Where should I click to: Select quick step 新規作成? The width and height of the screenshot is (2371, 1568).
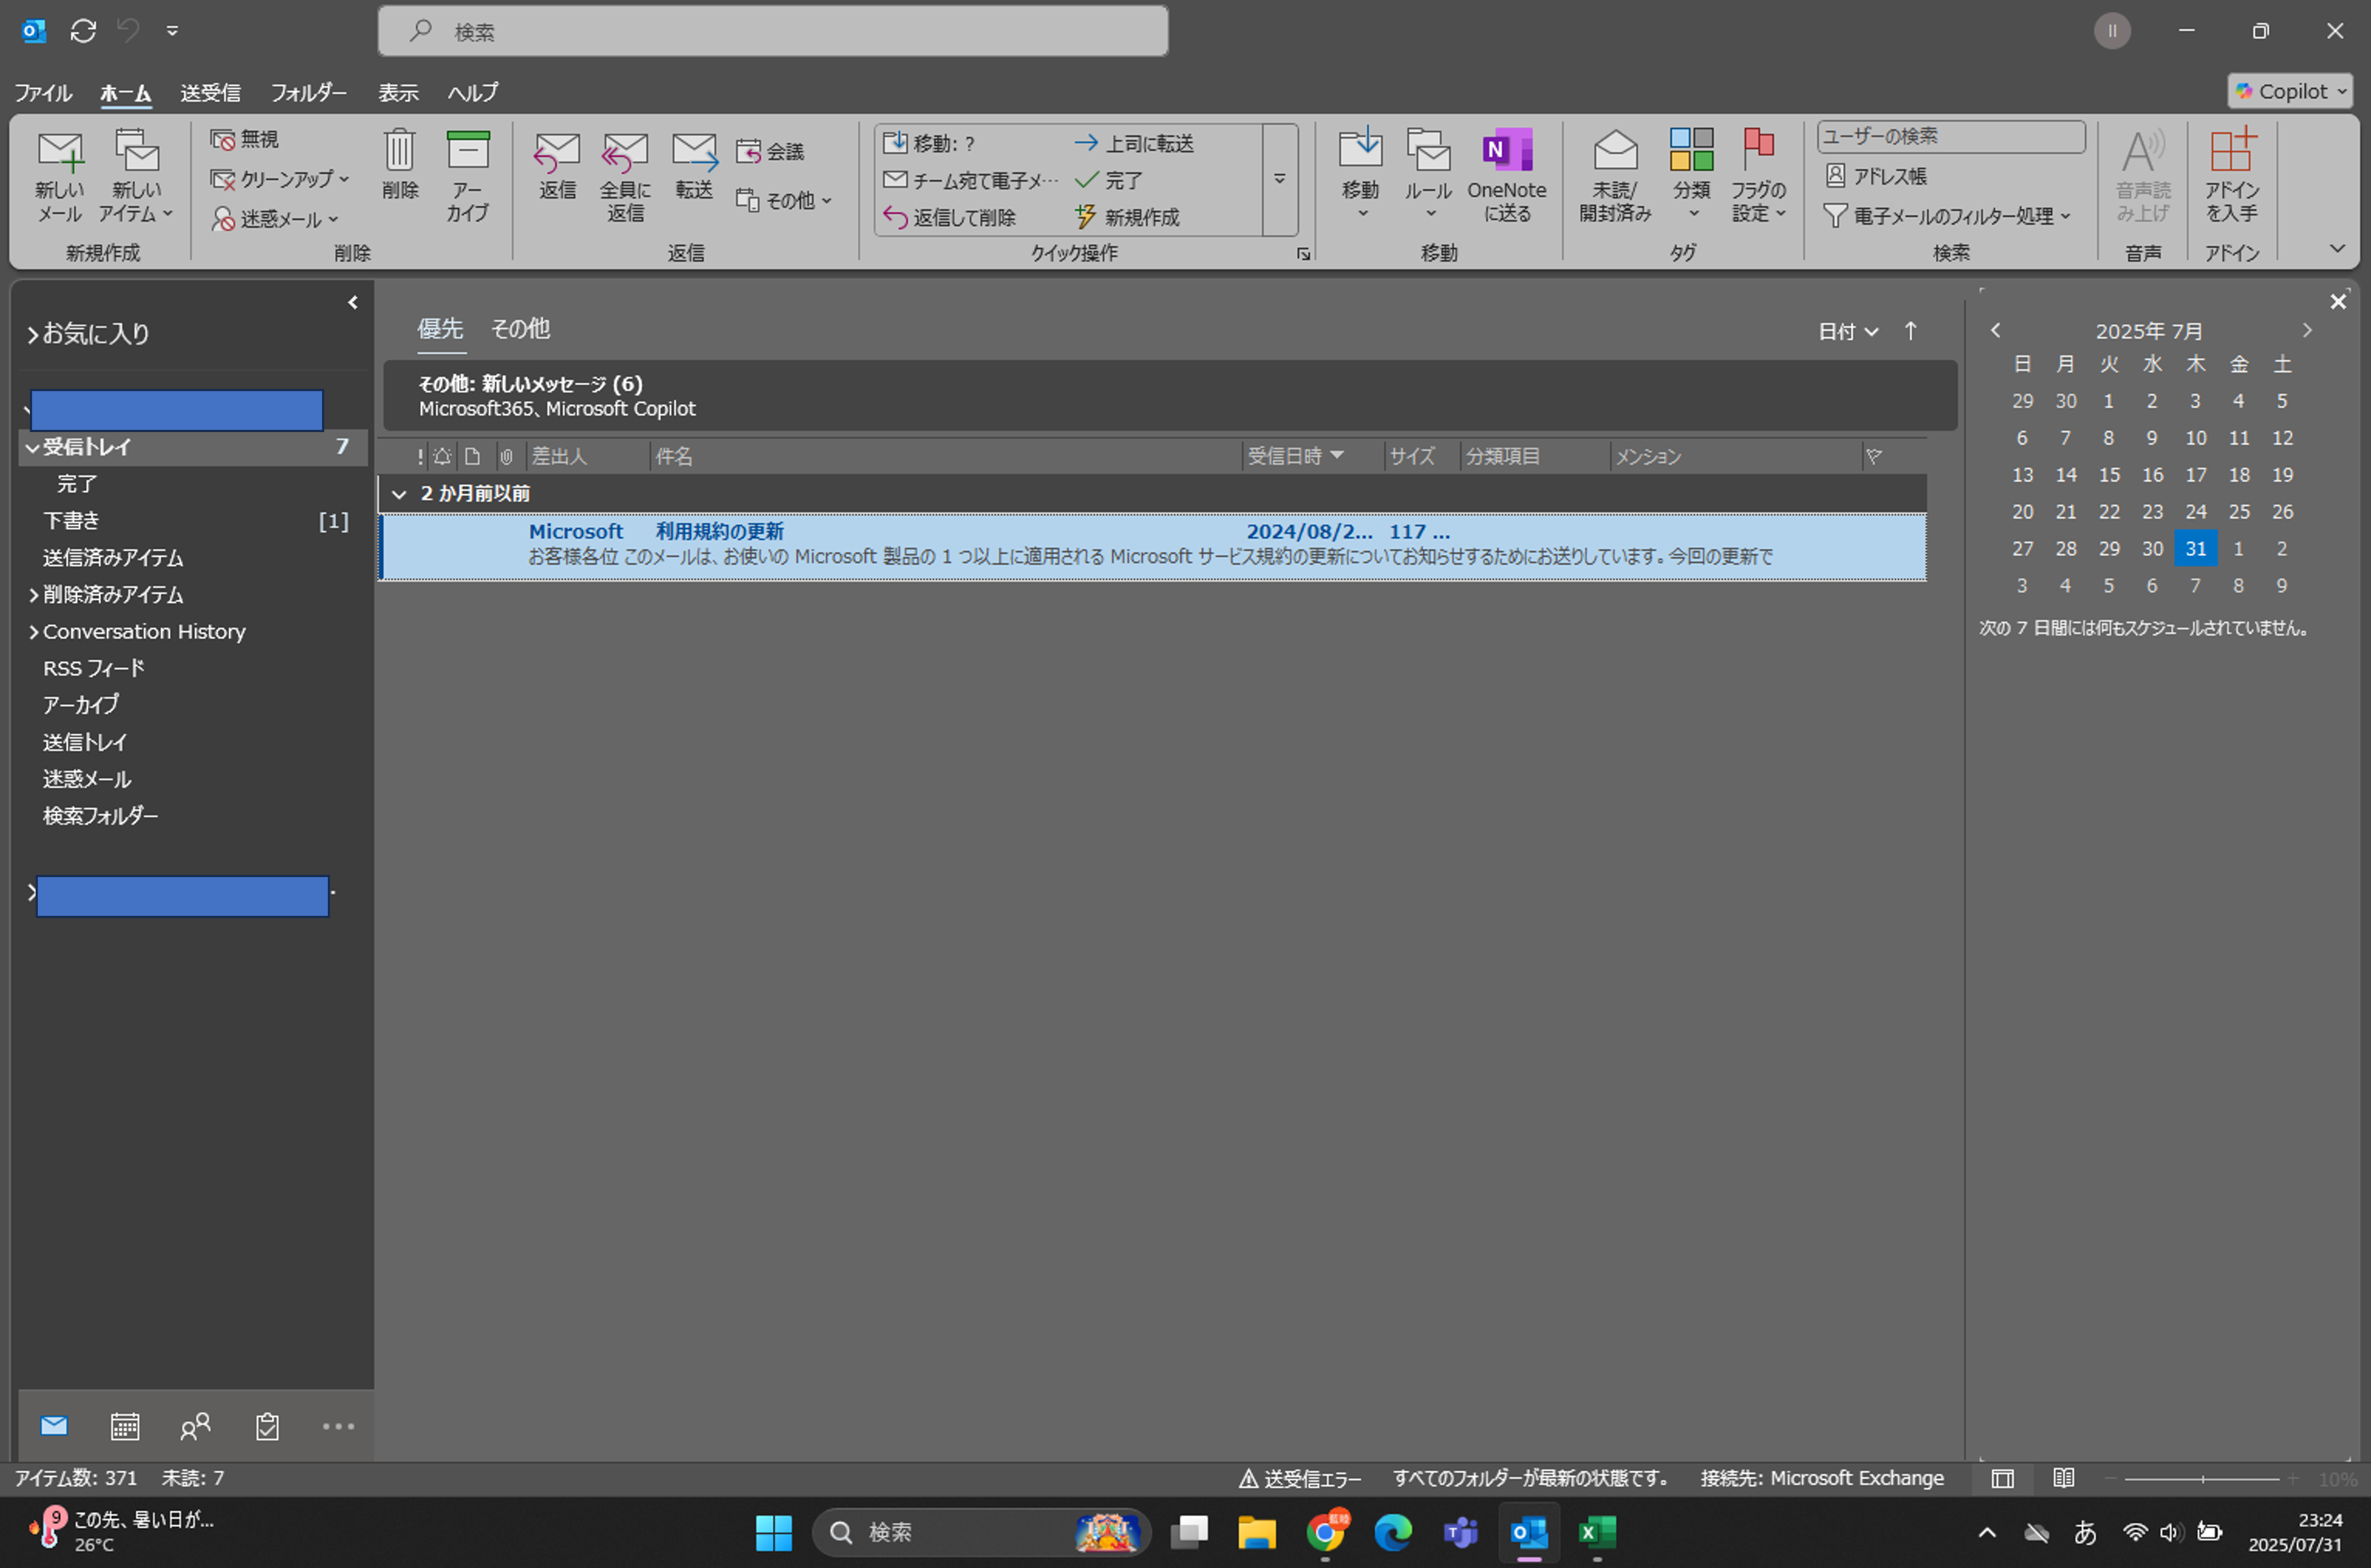click(1127, 217)
